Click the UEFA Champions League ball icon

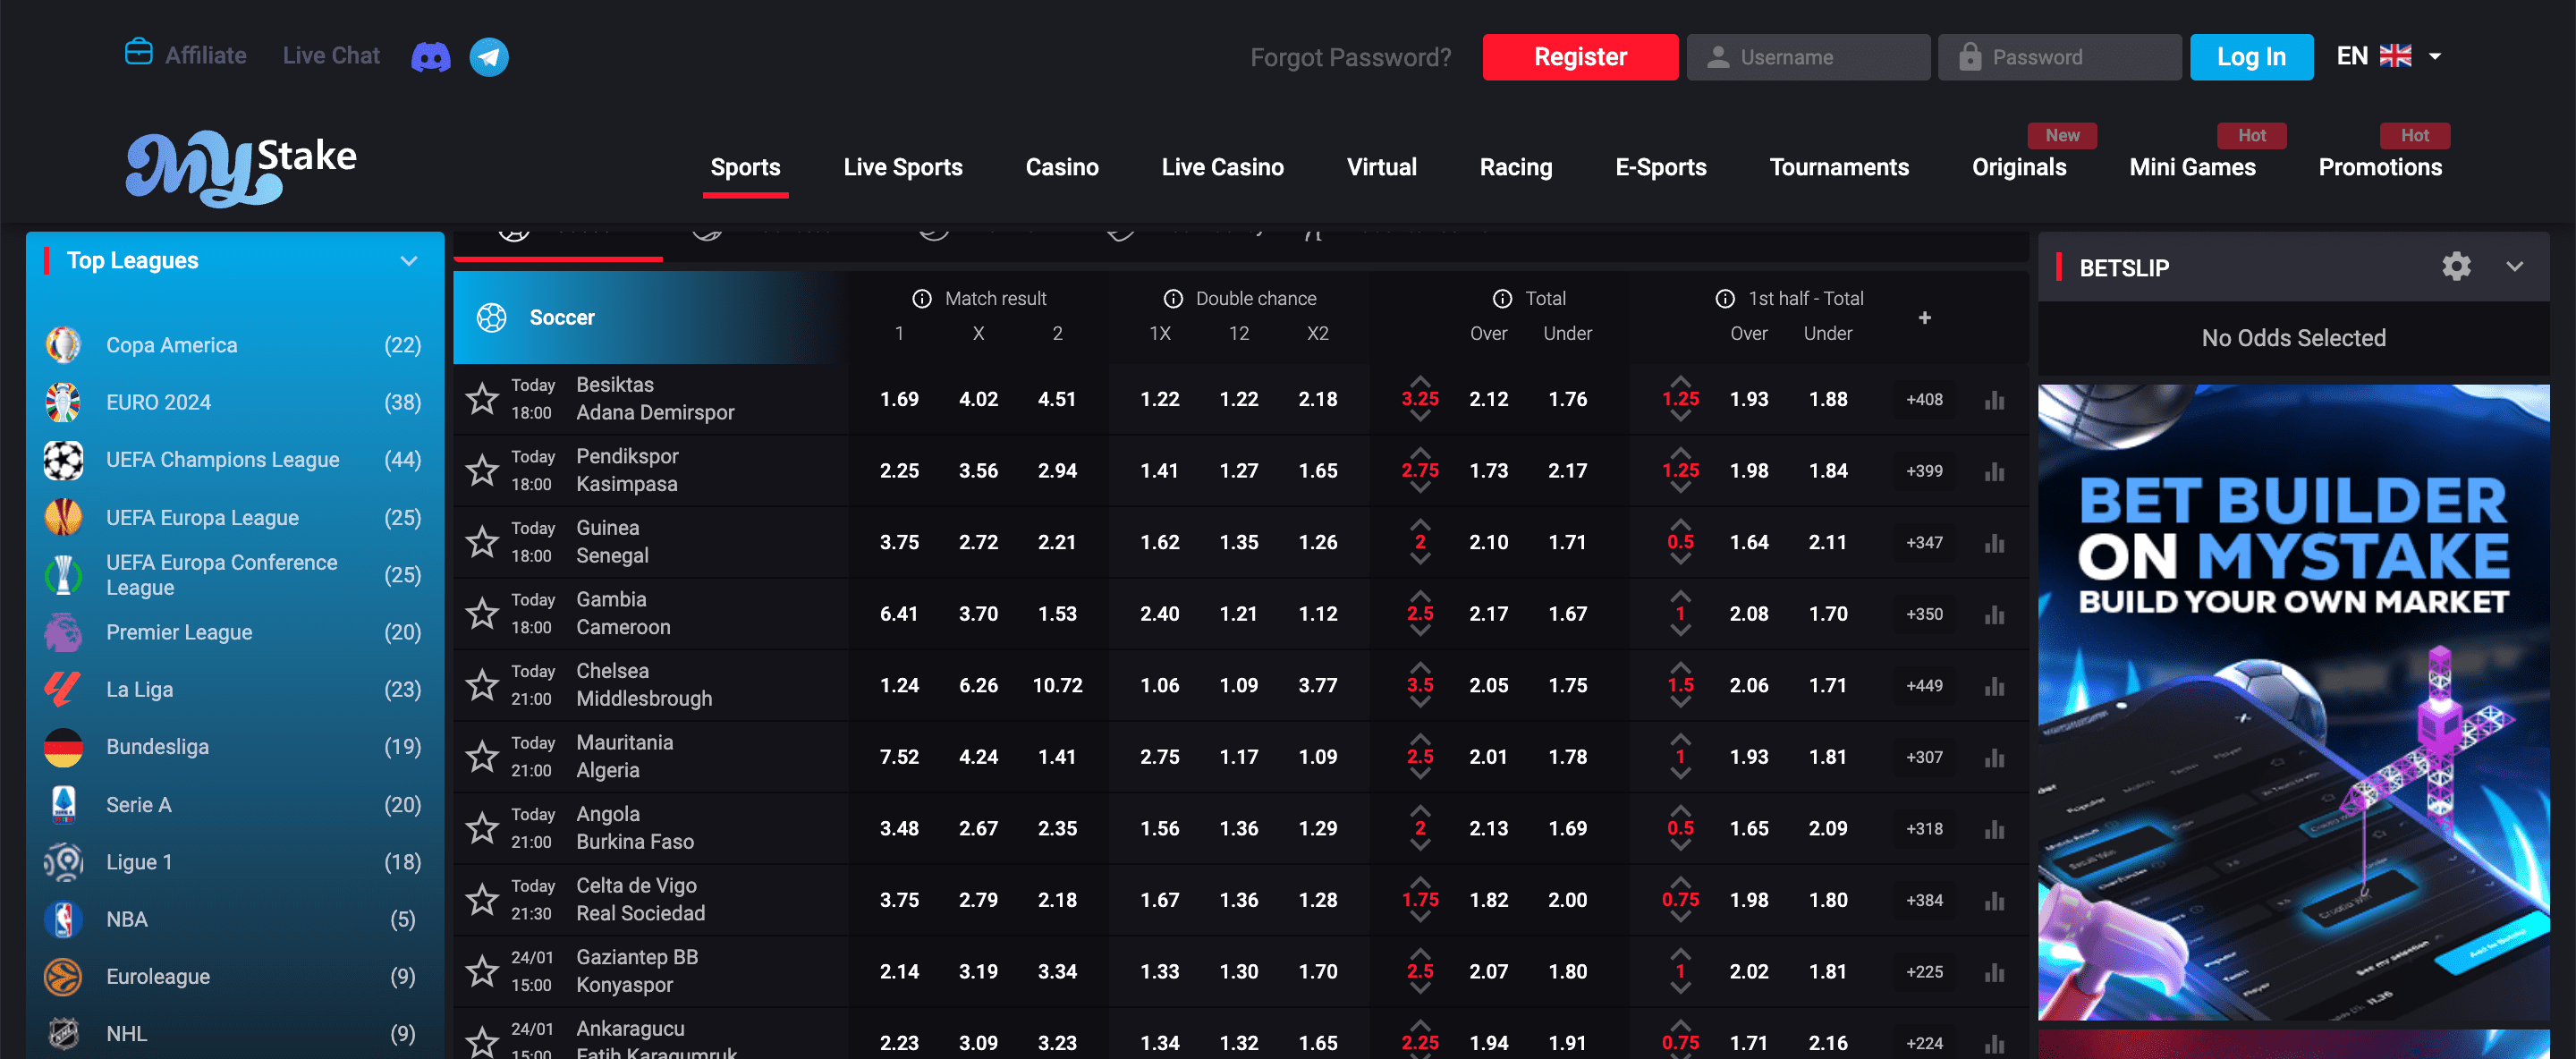tap(64, 460)
